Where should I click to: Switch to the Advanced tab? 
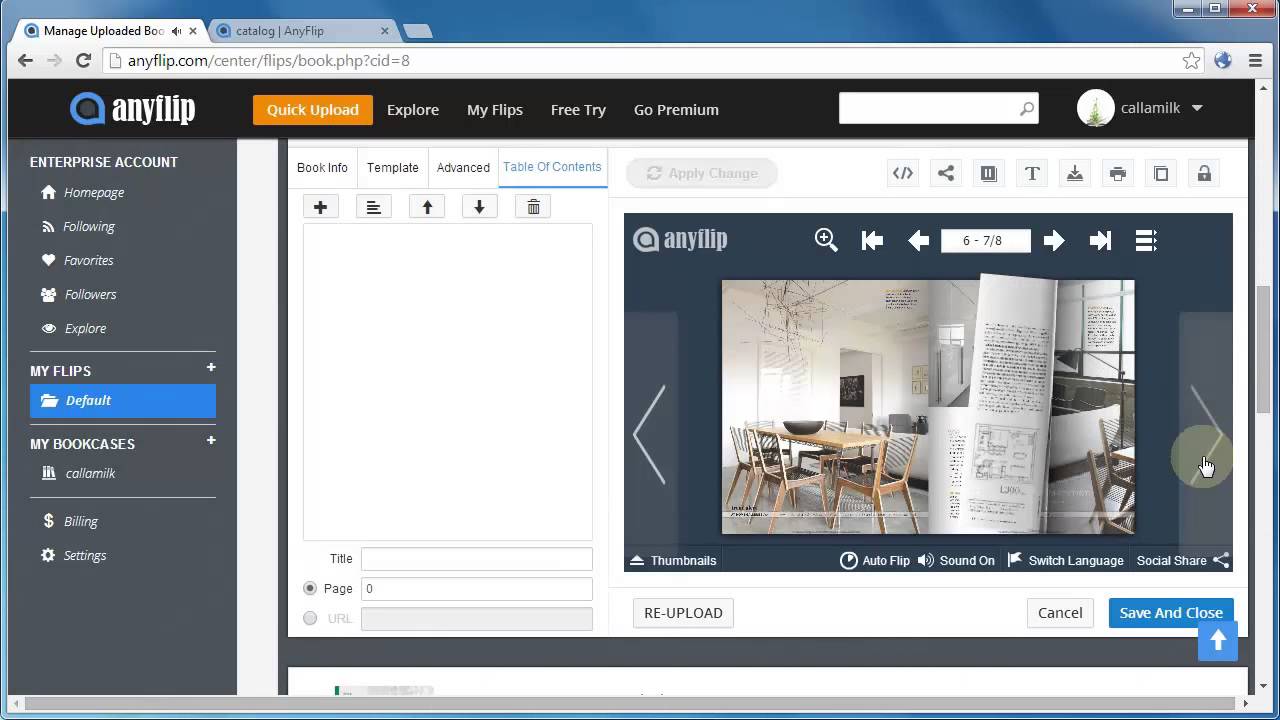[463, 168]
